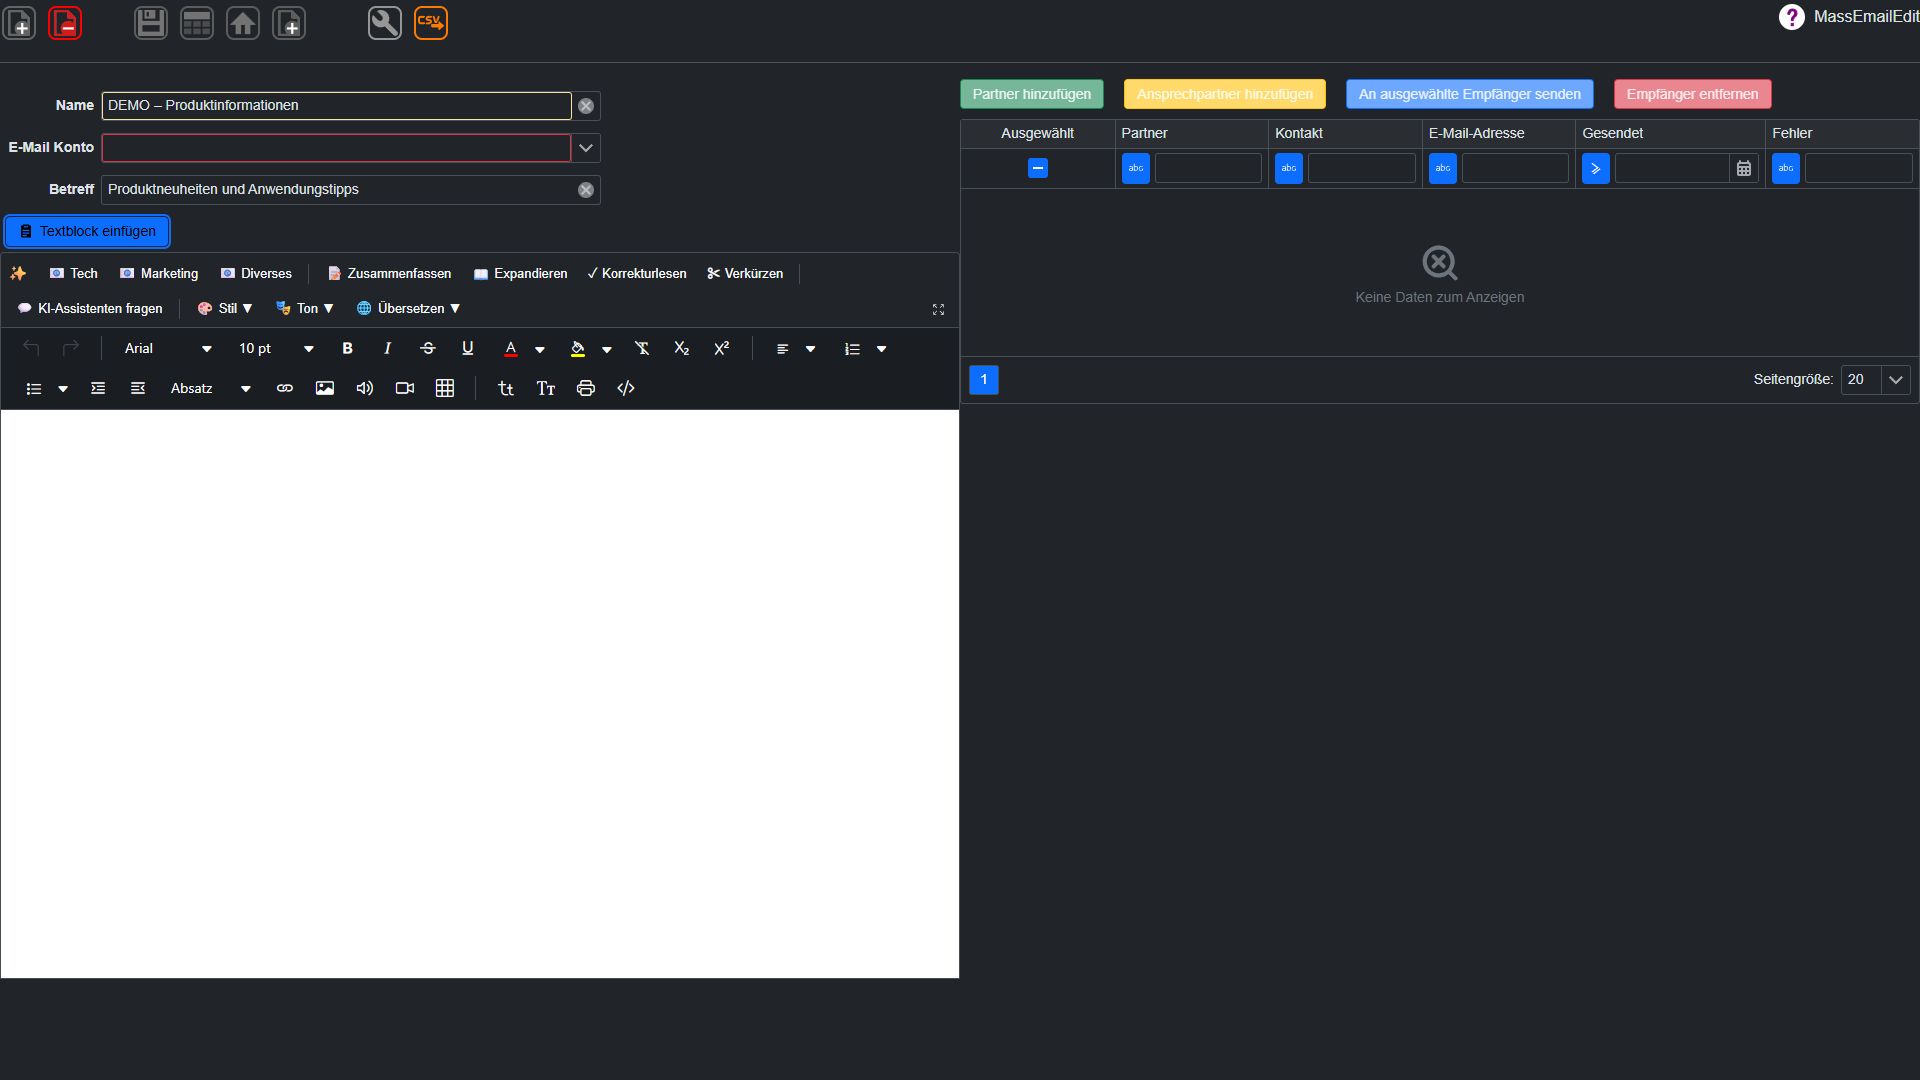The height and width of the screenshot is (1080, 1920).
Task: Click Ansprechpartner hinzufügen button
Action: (x=1225, y=94)
